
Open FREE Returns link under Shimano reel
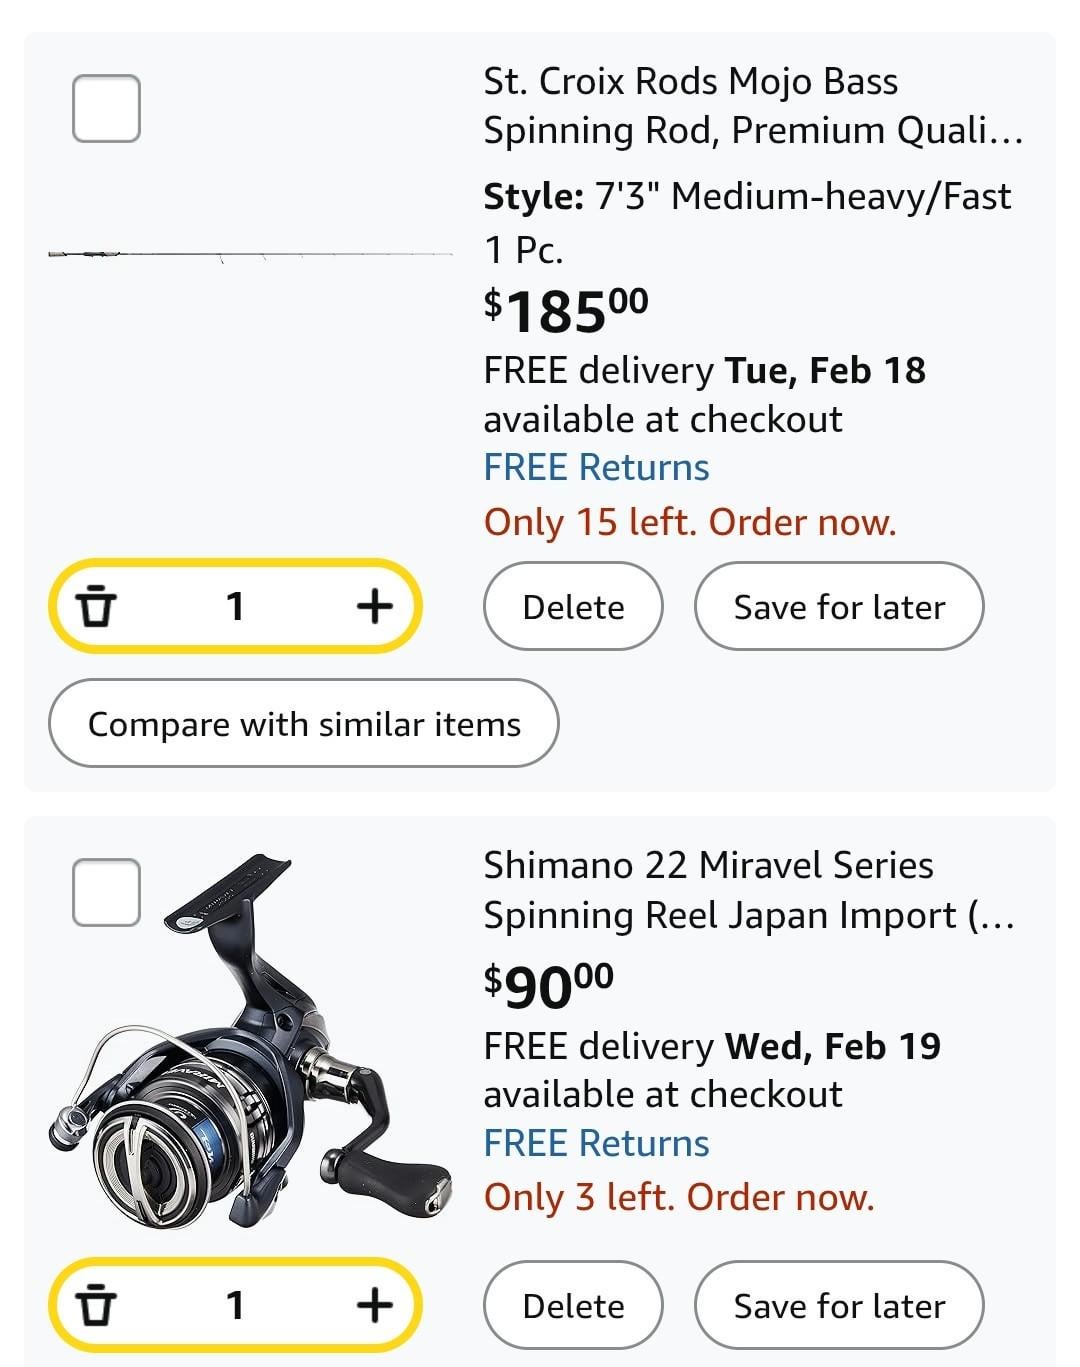tap(596, 1144)
